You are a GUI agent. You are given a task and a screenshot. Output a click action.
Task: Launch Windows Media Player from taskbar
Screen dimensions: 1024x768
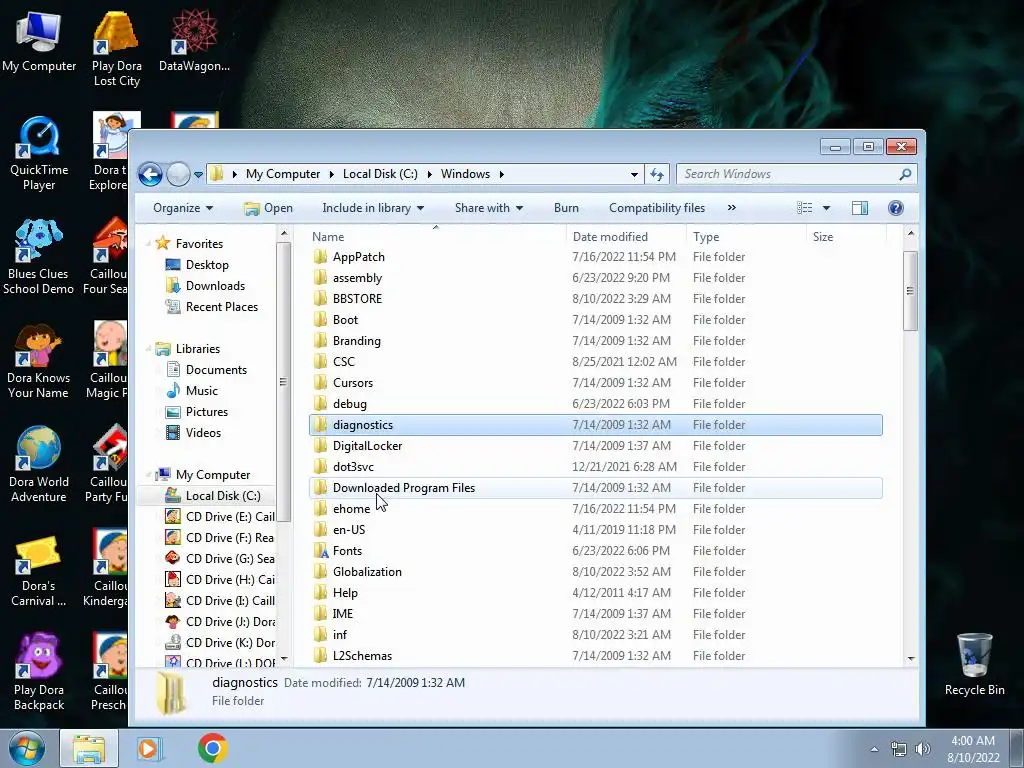(x=149, y=748)
